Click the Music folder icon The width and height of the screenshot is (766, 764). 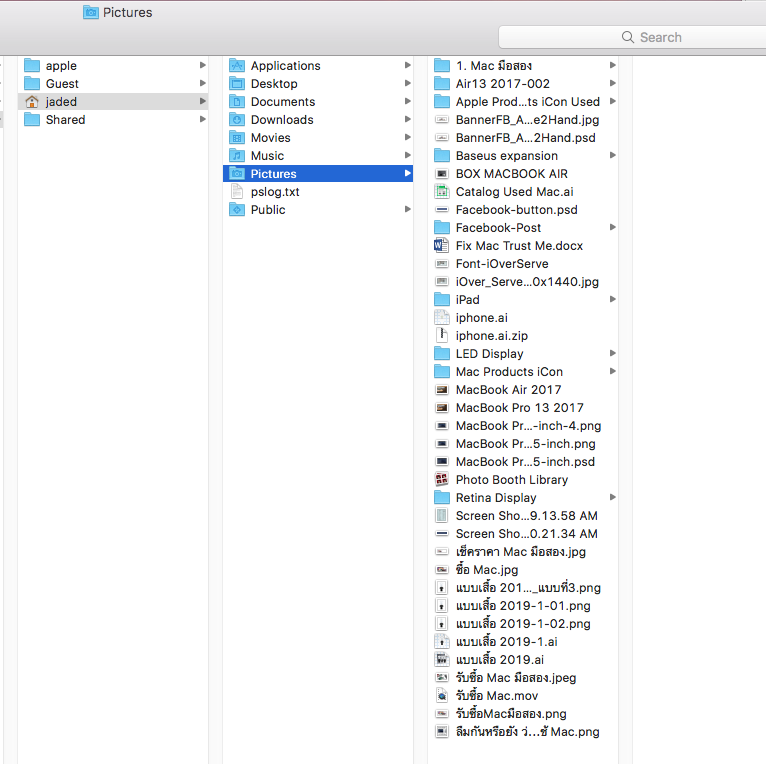tap(237, 156)
